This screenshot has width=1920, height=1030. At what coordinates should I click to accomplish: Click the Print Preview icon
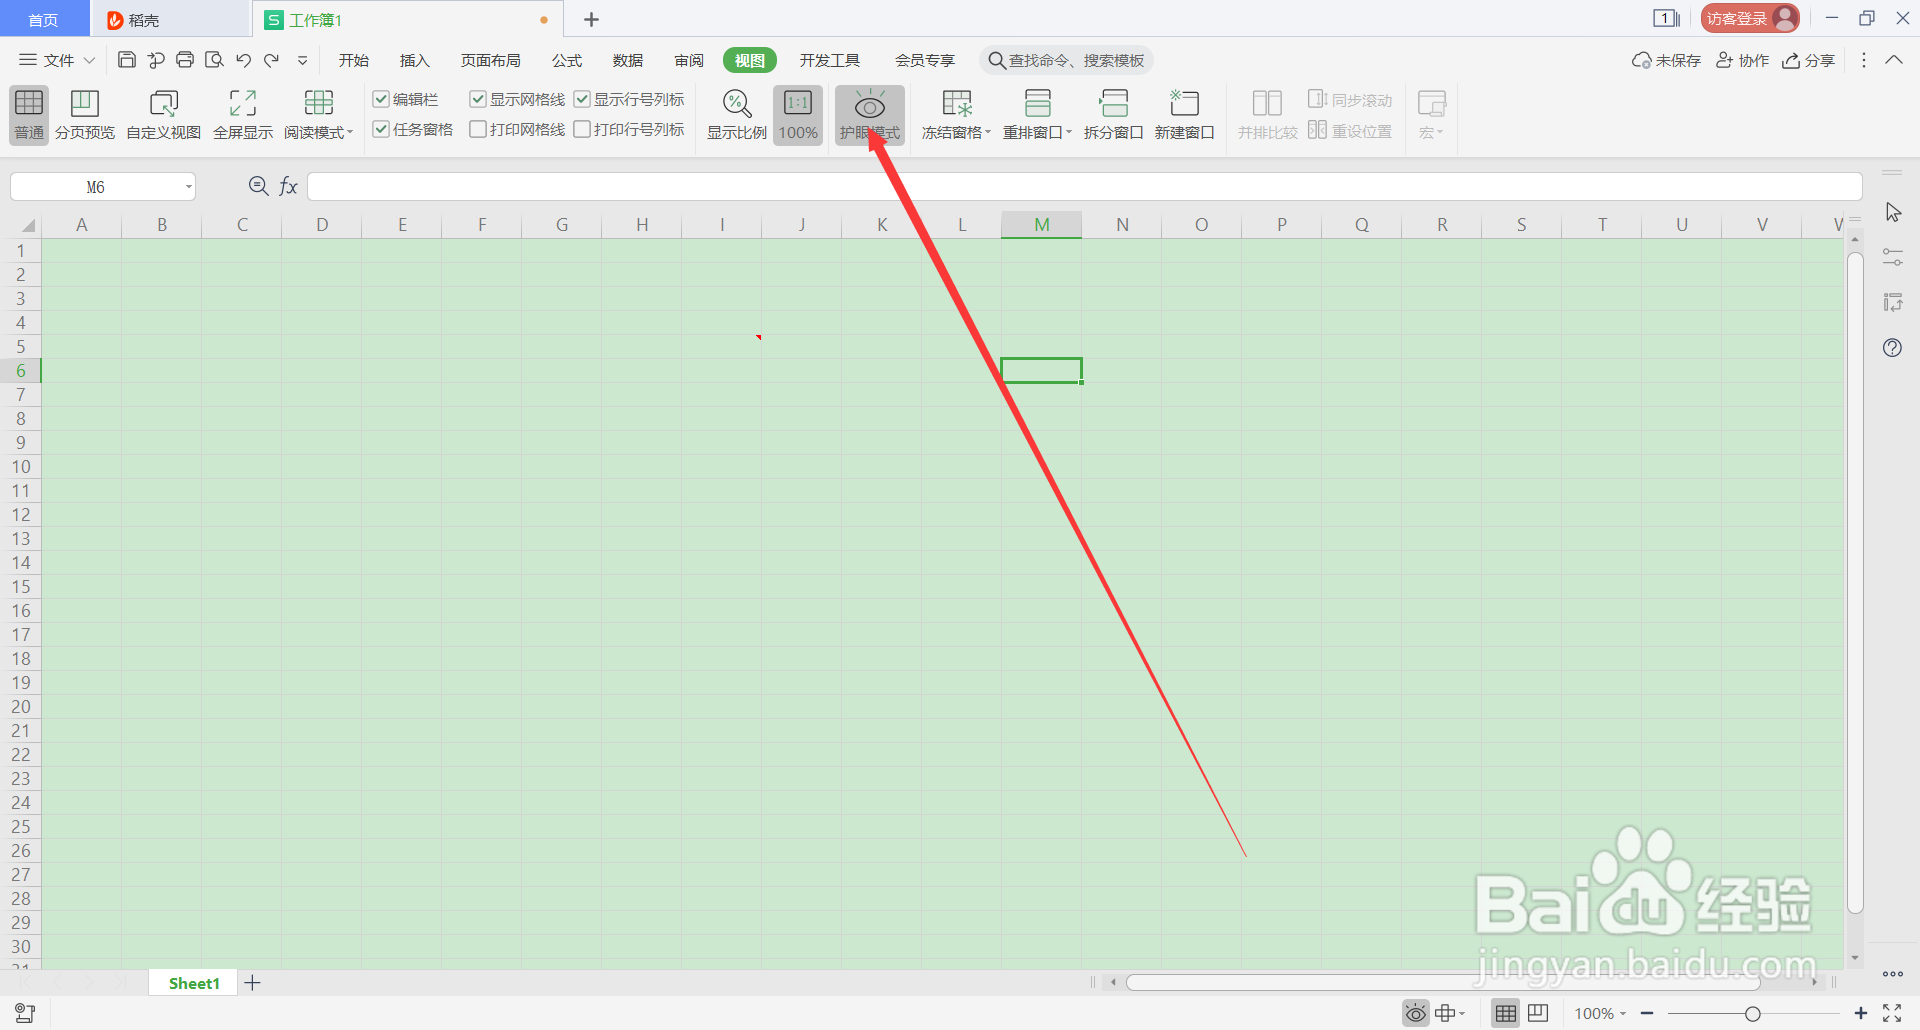click(214, 60)
